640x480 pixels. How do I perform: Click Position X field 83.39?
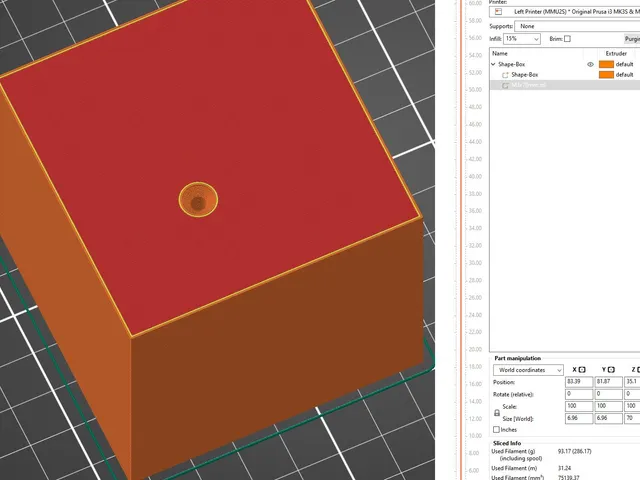click(x=579, y=382)
